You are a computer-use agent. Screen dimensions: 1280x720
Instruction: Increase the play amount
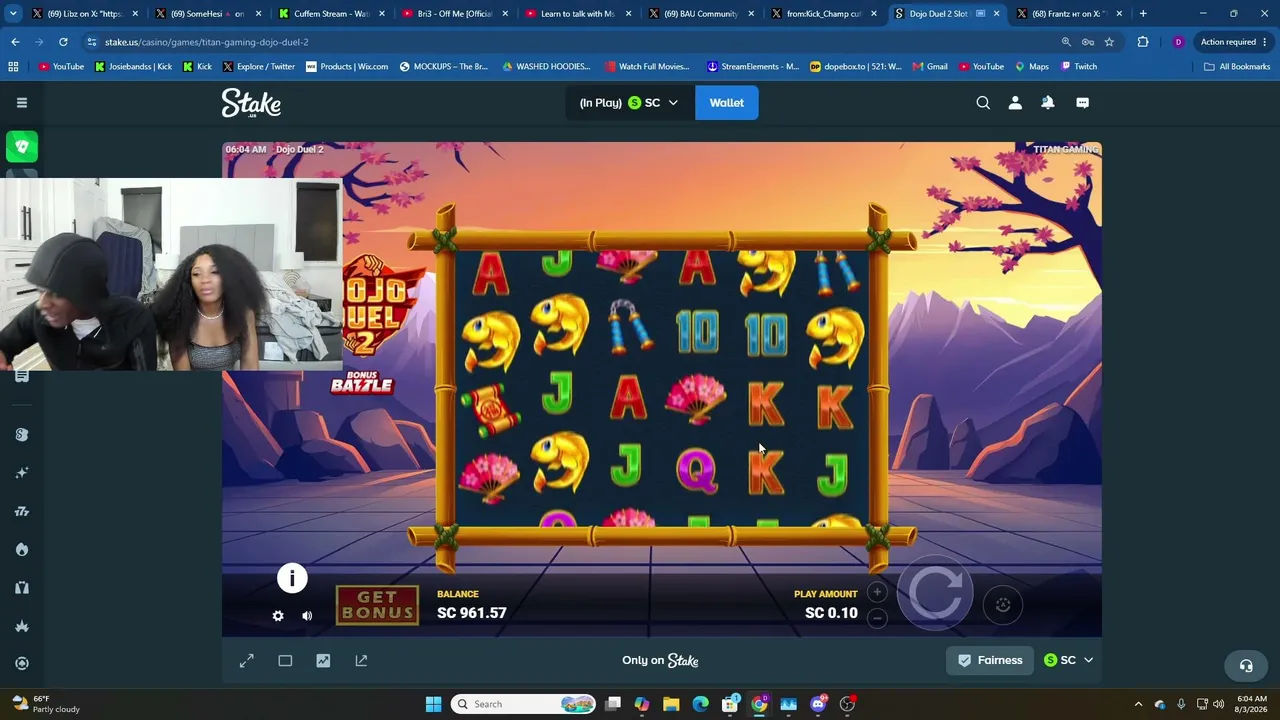coord(877,592)
